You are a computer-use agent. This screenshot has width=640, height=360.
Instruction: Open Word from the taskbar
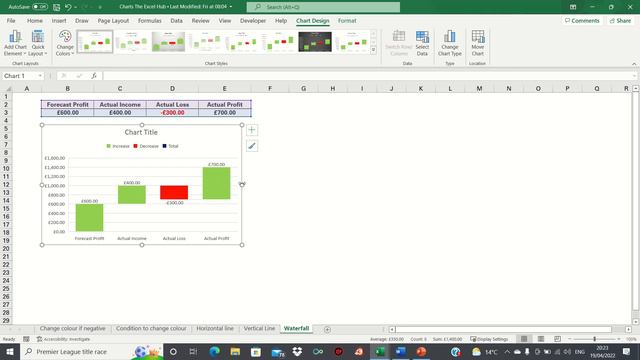[x=400, y=352]
